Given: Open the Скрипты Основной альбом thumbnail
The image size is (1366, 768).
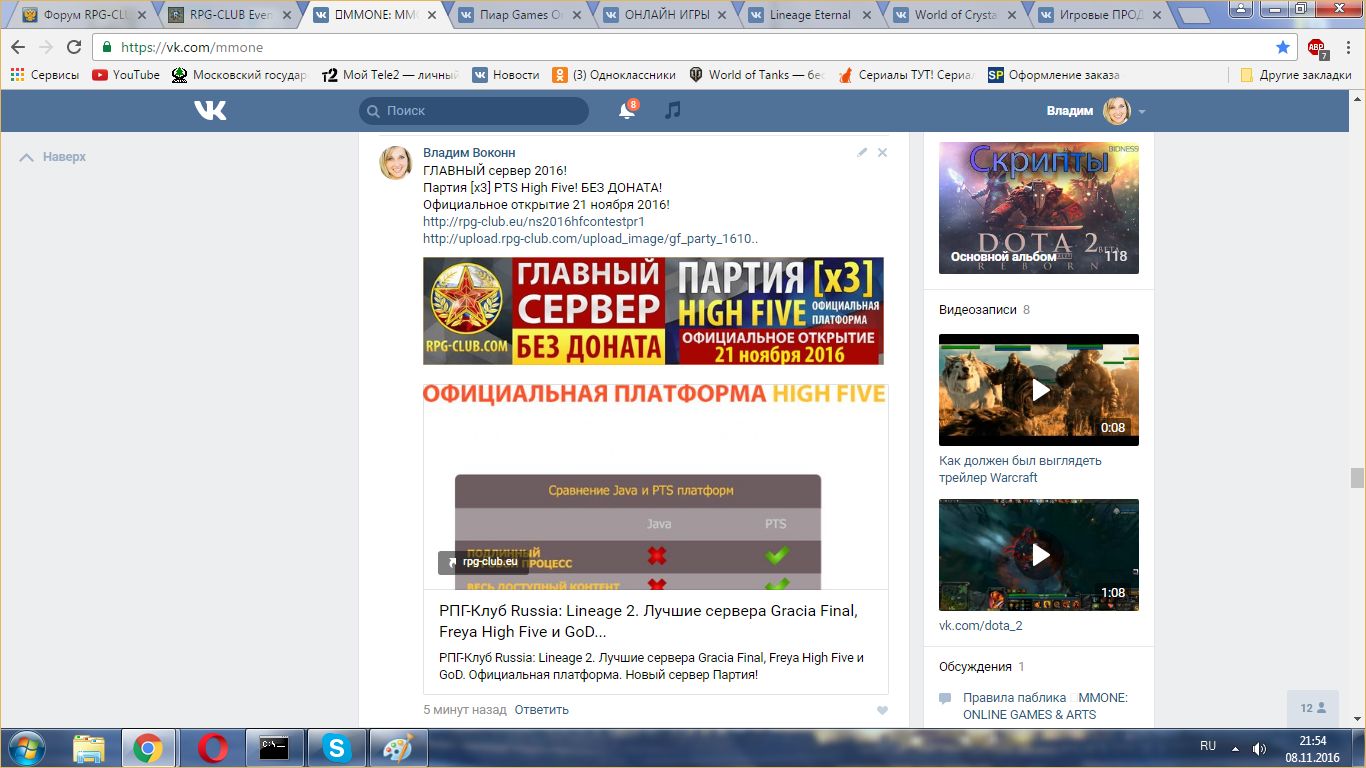Looking at the screenshot, I should pyautogui.click(x=1038, y=208).
